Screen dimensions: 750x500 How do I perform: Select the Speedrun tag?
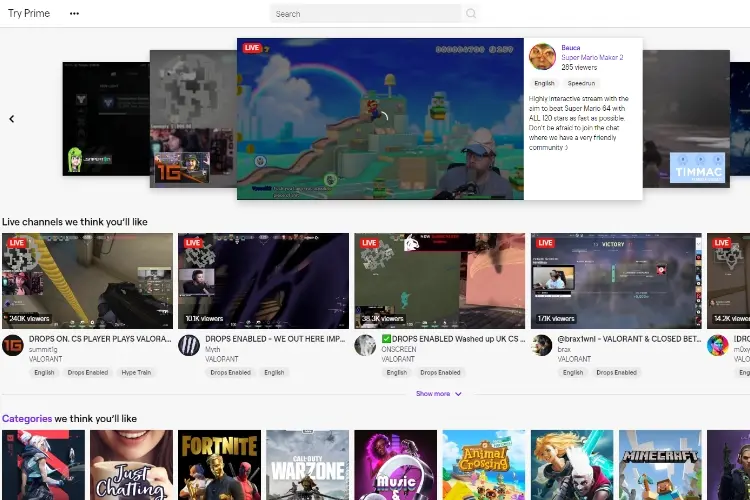coord(581,83)
